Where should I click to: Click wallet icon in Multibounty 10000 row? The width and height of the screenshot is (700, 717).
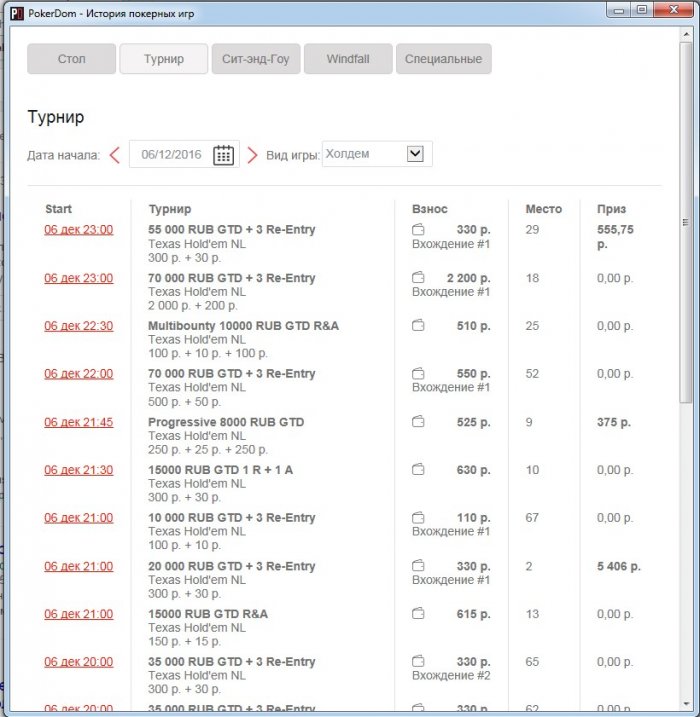418,326
